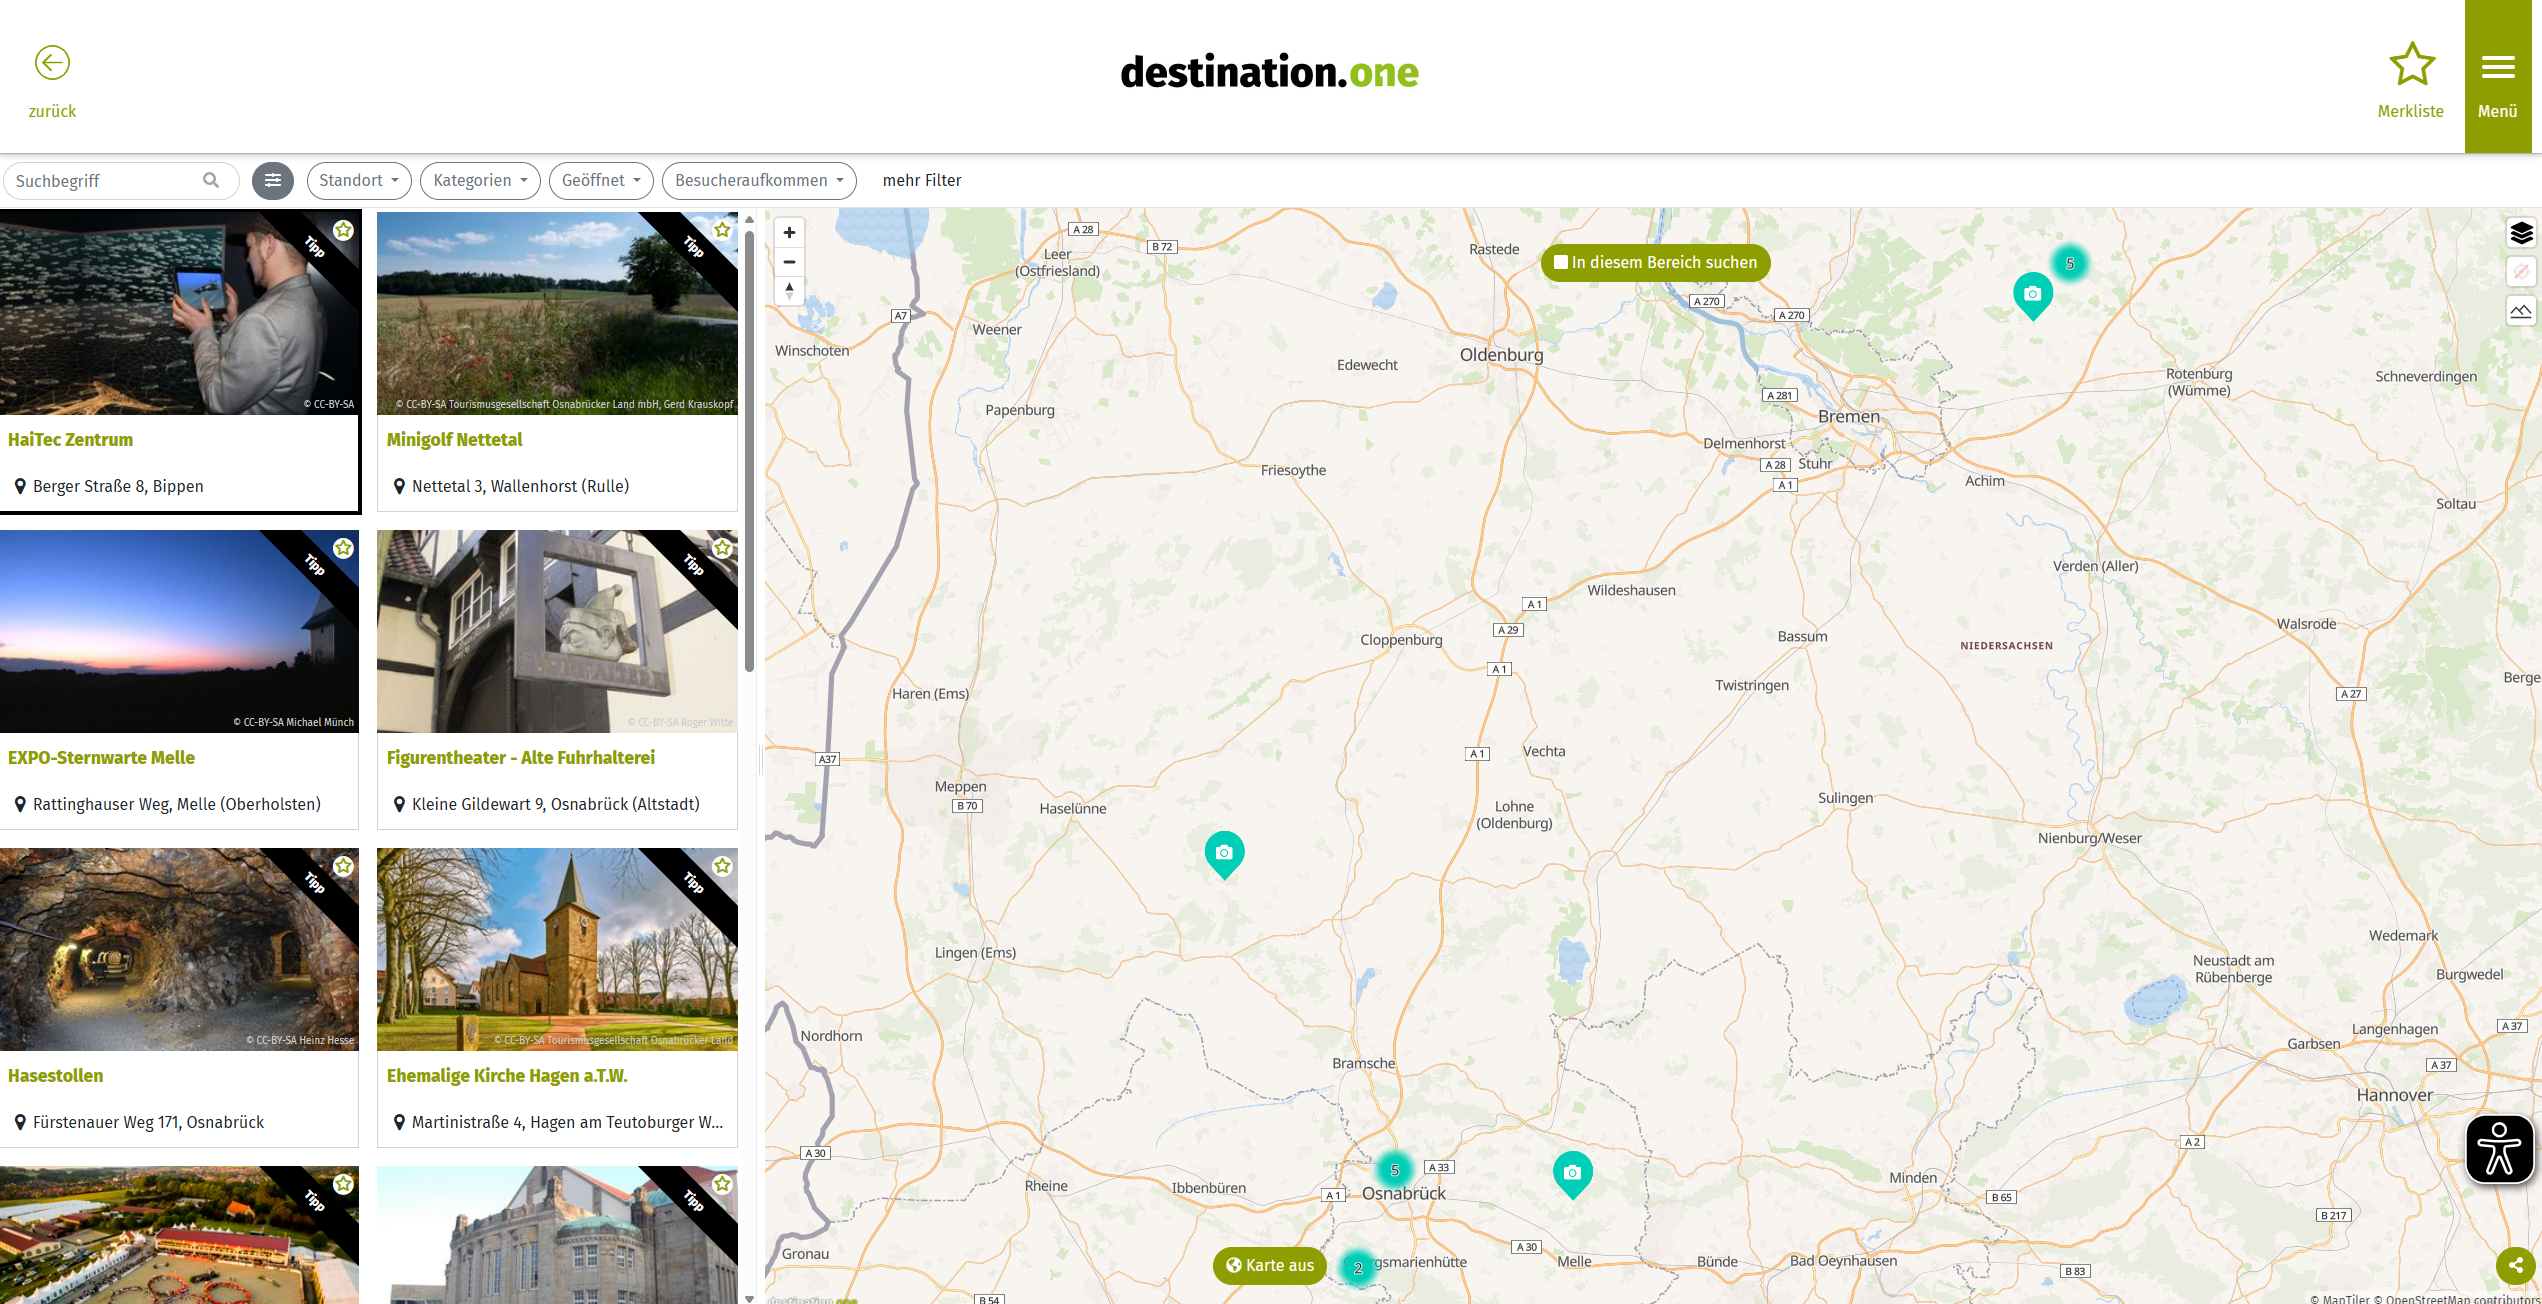
Task: Click the search magnifier icon
Action: click(x=211, y=180)
